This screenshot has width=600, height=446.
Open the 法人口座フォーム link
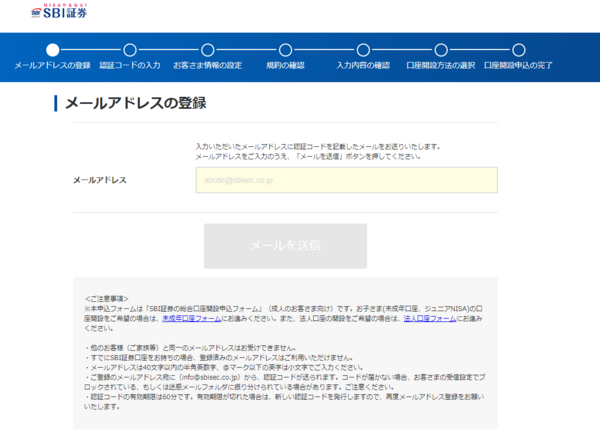pyautogui.click(x=430, y=319)
